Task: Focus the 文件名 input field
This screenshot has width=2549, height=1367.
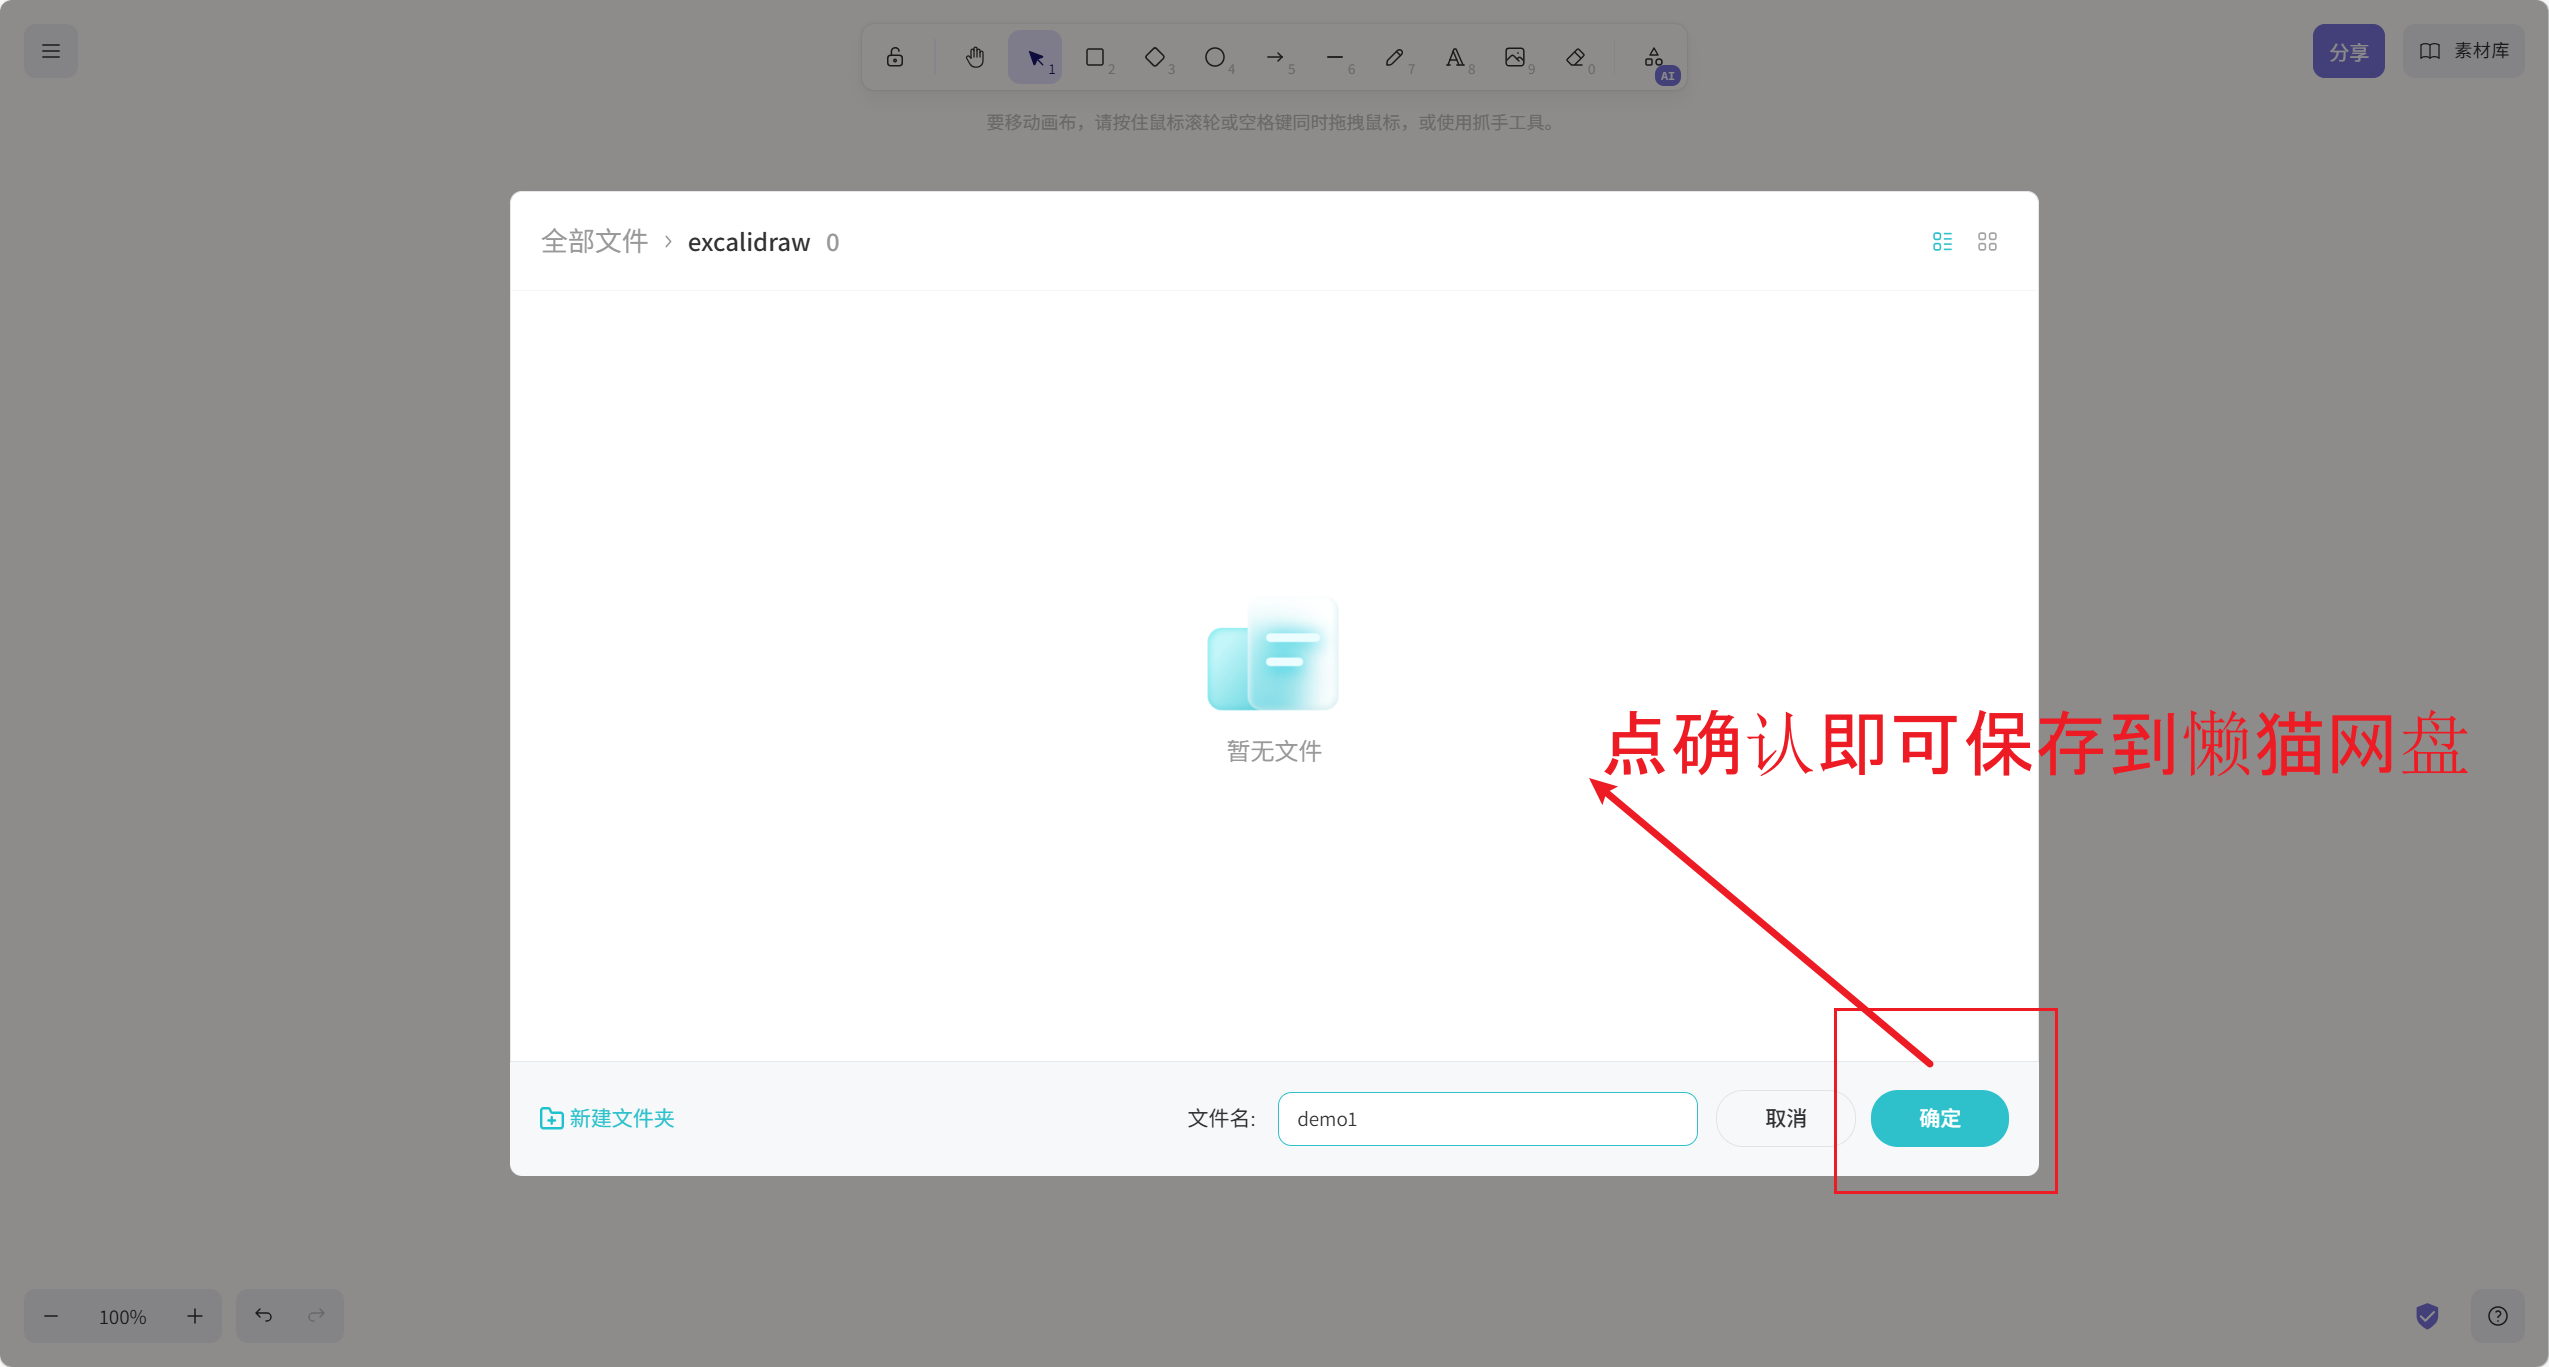Action: 1487,1118
